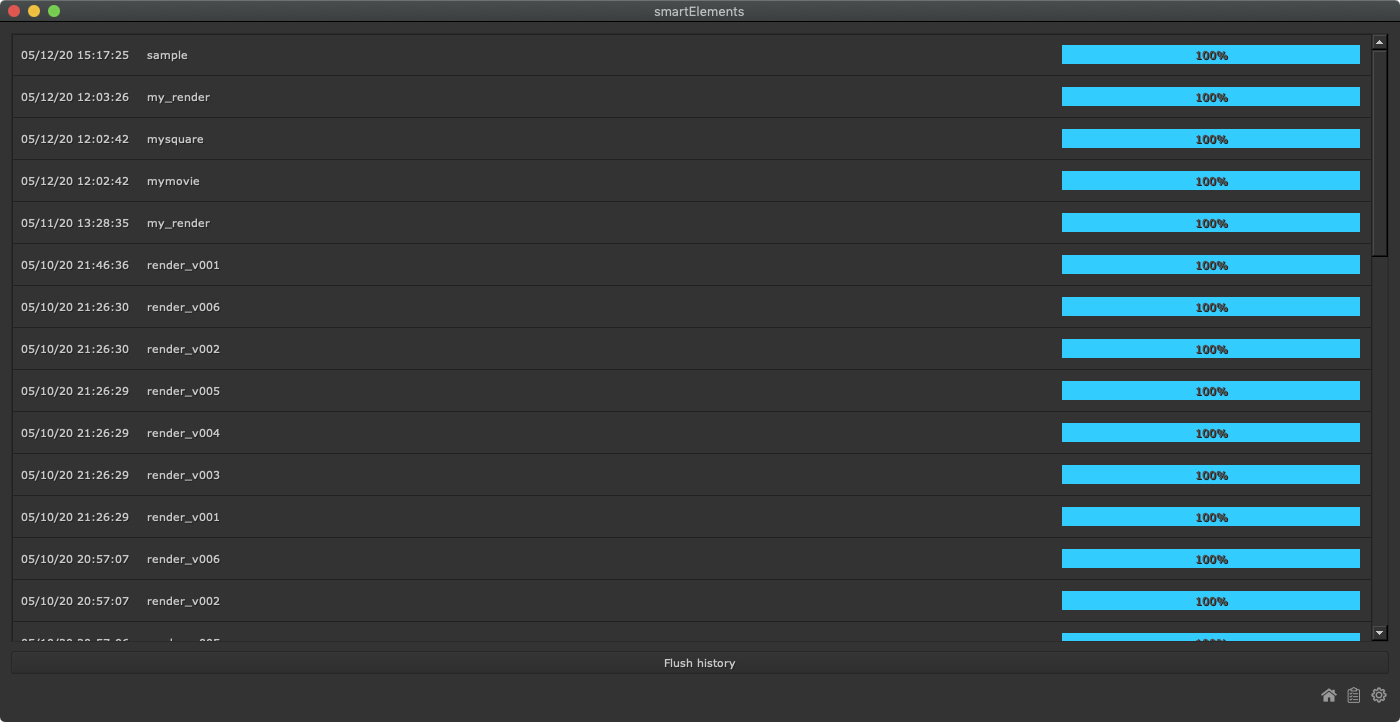Select the render_v003 history entry
The height and width of the screenshot is (722, 1400).
click(183, 475)
